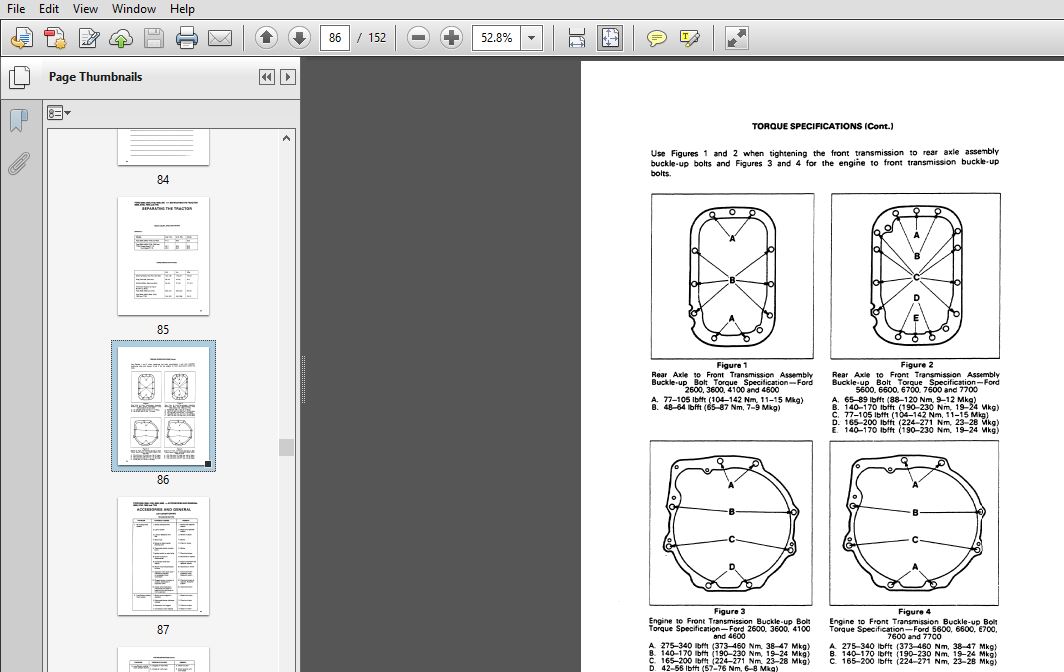Open the Help menu
1064x672 pixels.
[182, 9]
